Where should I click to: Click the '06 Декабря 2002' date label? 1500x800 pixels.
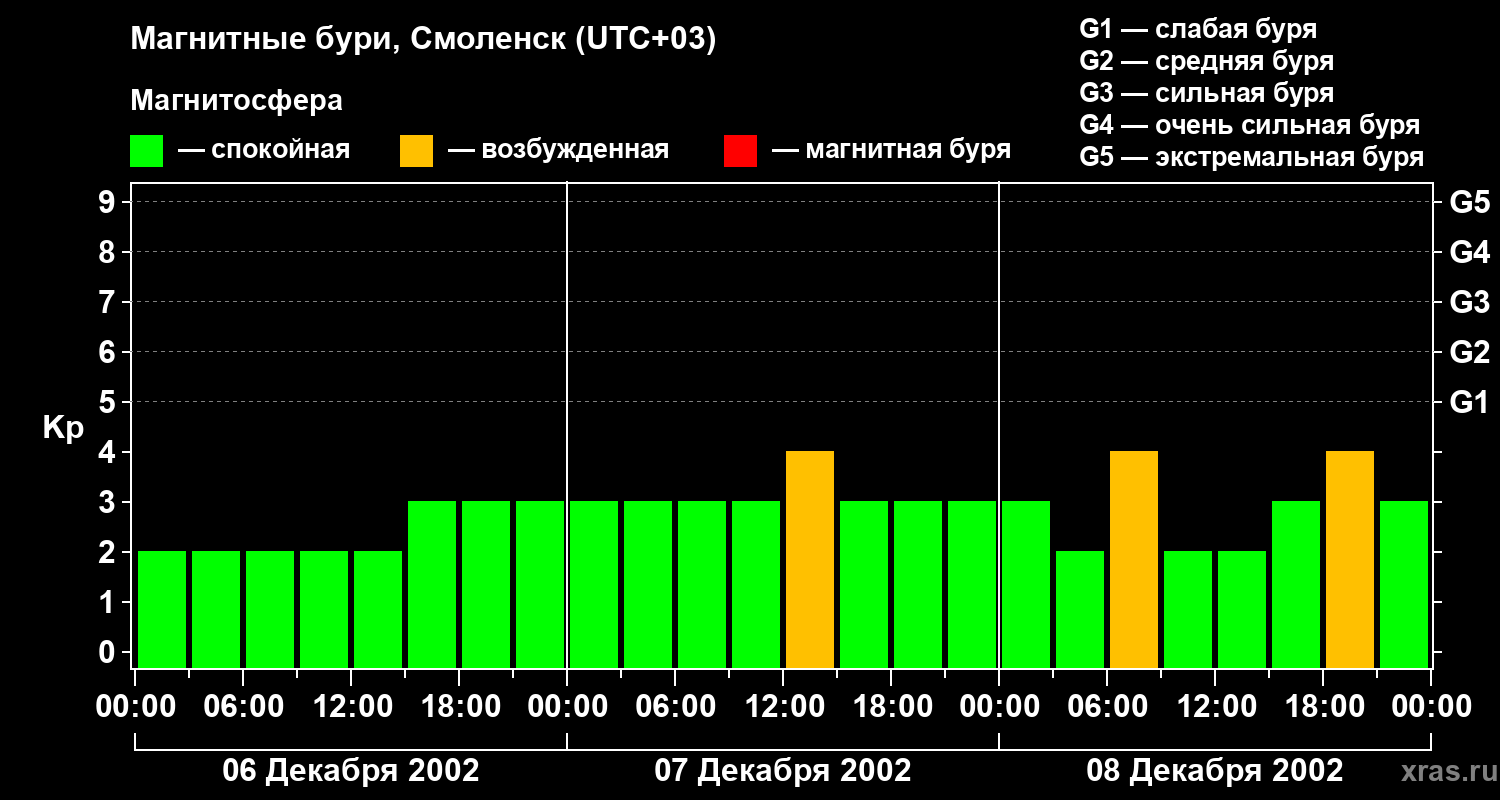350,771
